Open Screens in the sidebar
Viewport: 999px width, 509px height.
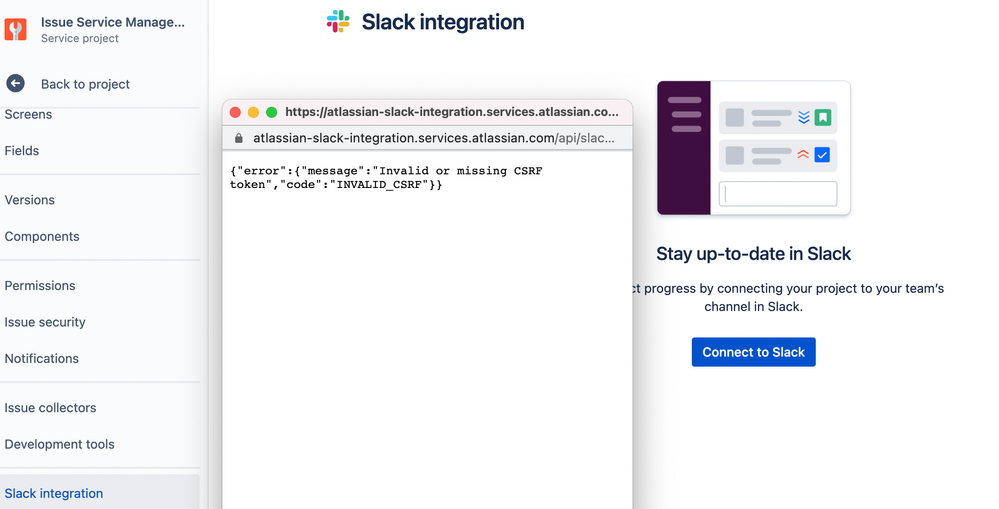click(28, 115)
